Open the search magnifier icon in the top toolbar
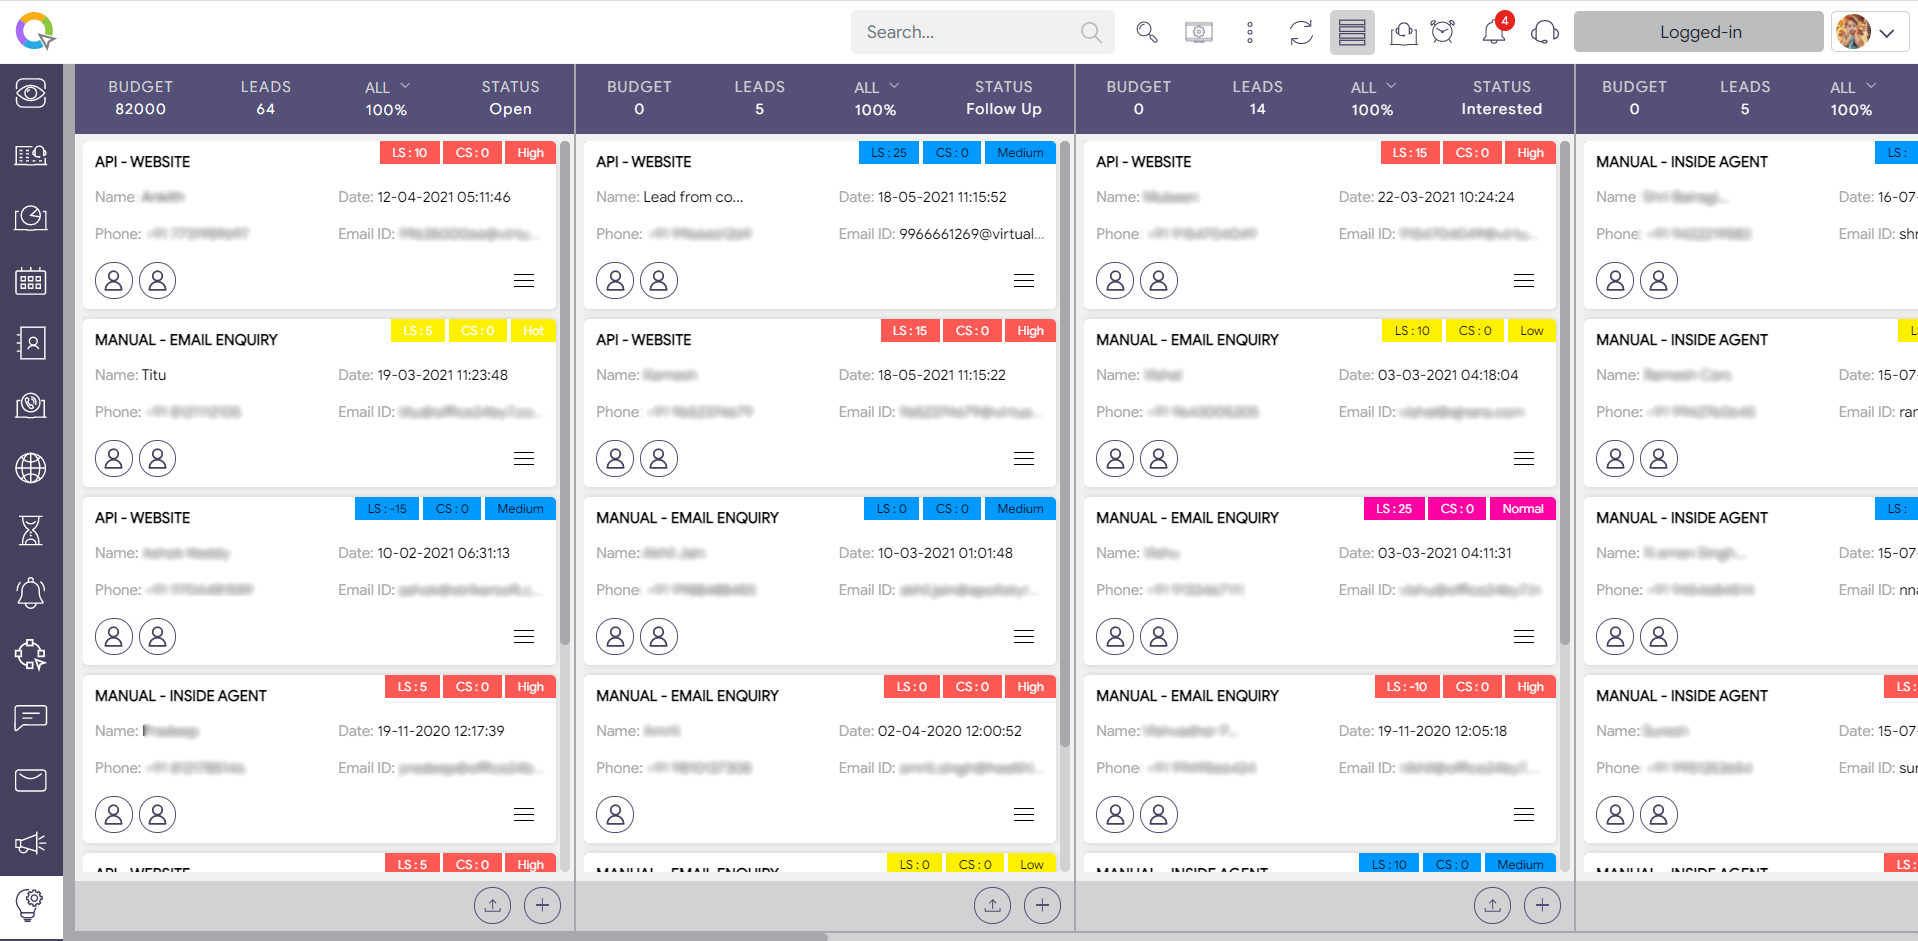This screenshot has width=1918, height=941. [x=1146, y=32]
